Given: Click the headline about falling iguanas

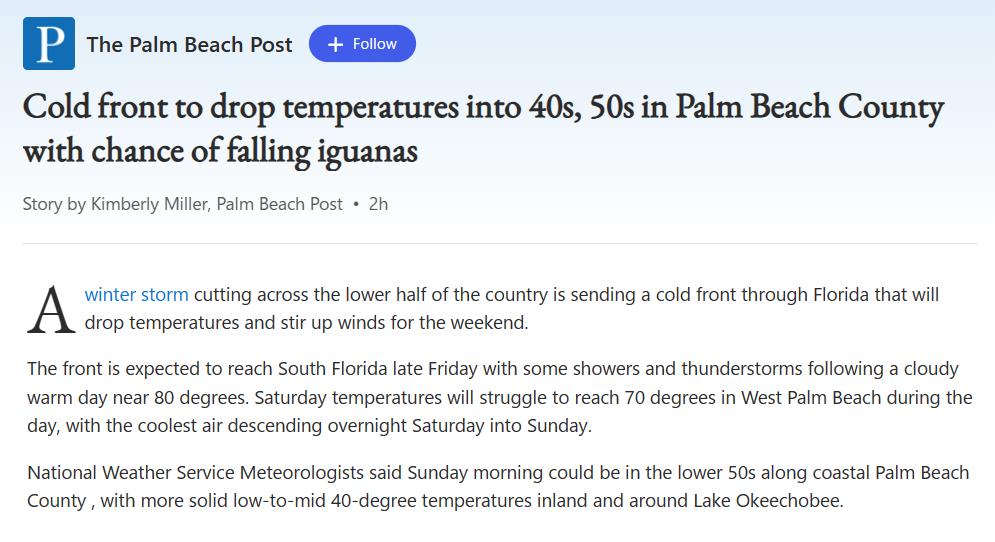Looking at the screenshot, I should (x=483, y=129).
